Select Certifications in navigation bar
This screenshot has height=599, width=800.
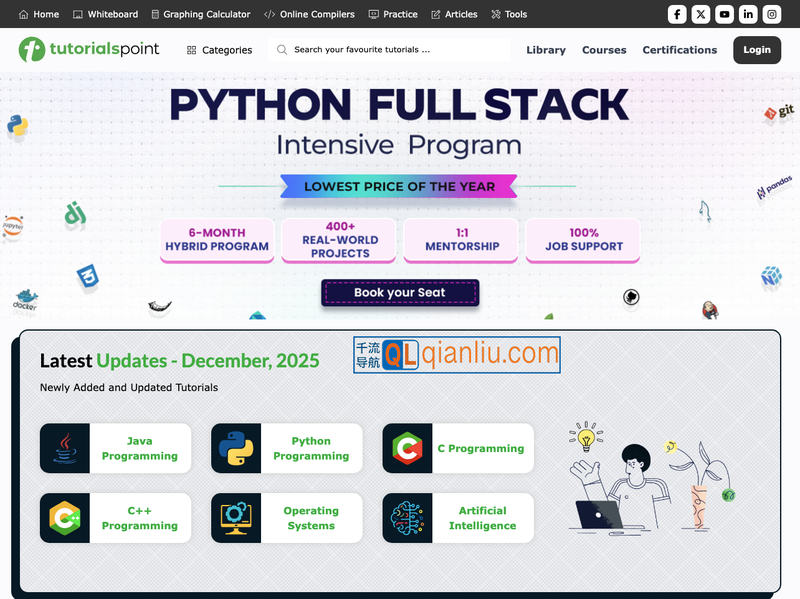pyautogui.click(x=679, y=50)
